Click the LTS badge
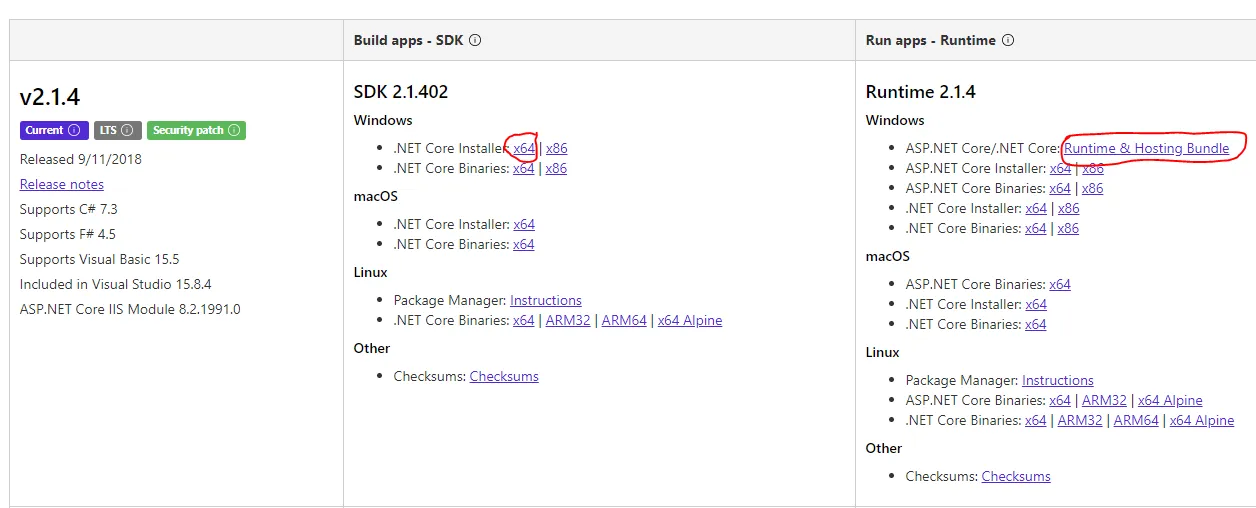This screenshot has width=1256, height=508. click(119, 131)
